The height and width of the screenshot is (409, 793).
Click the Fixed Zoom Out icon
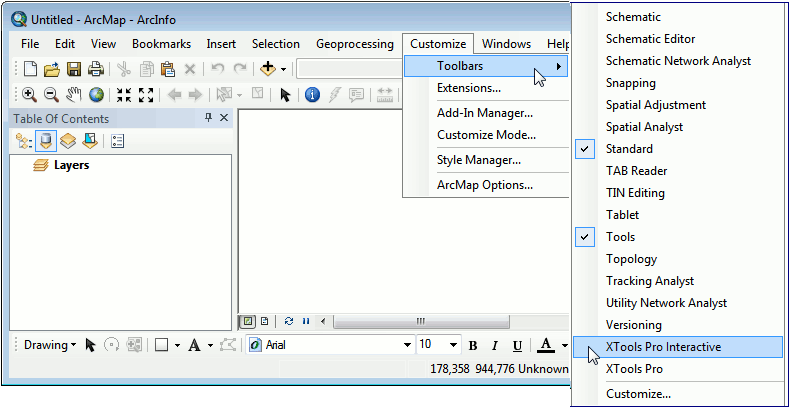(146, 95)
